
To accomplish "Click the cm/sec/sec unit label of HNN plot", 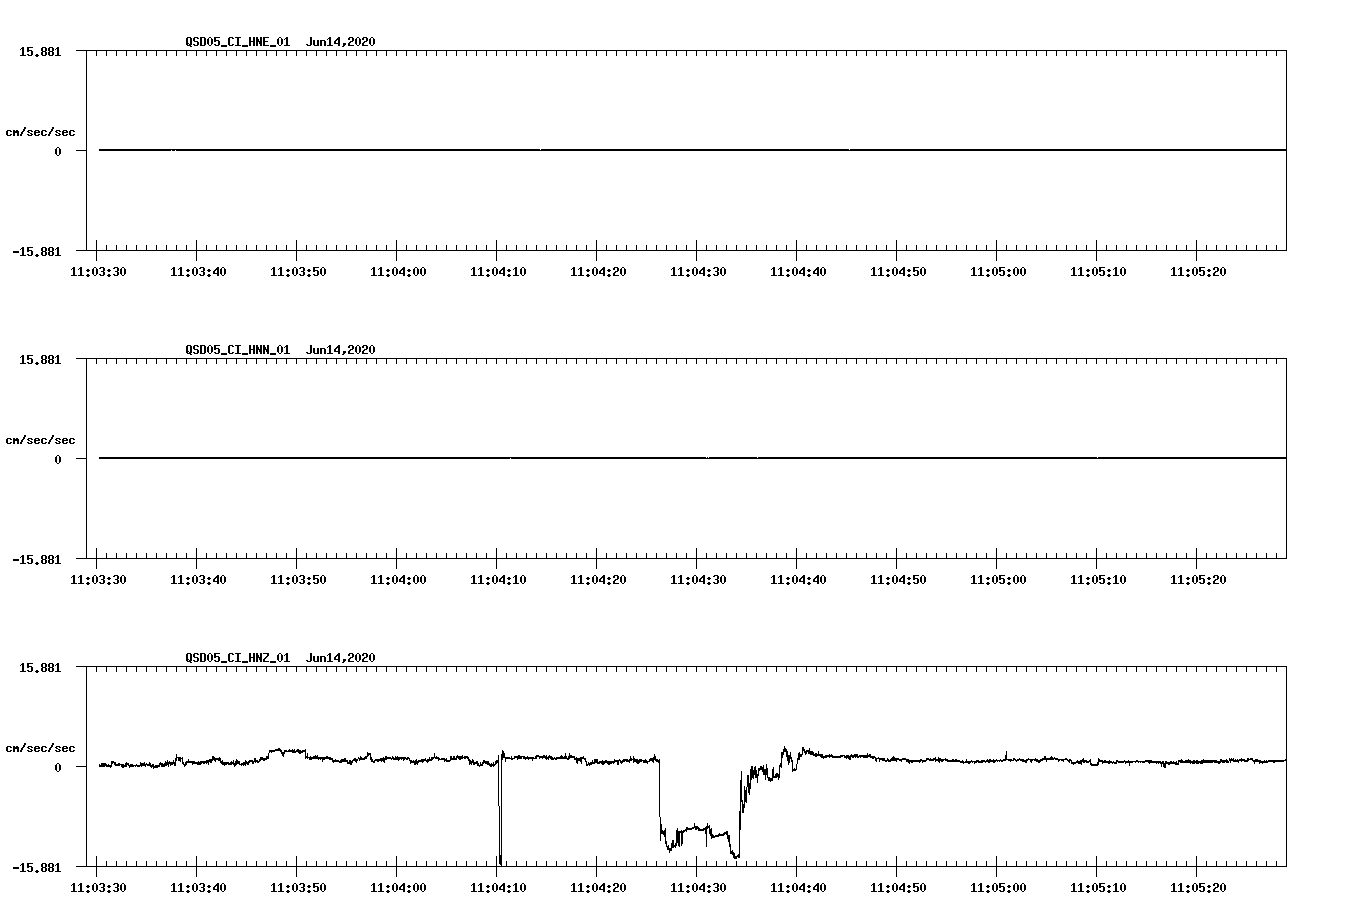I will (x=40, y=440).
